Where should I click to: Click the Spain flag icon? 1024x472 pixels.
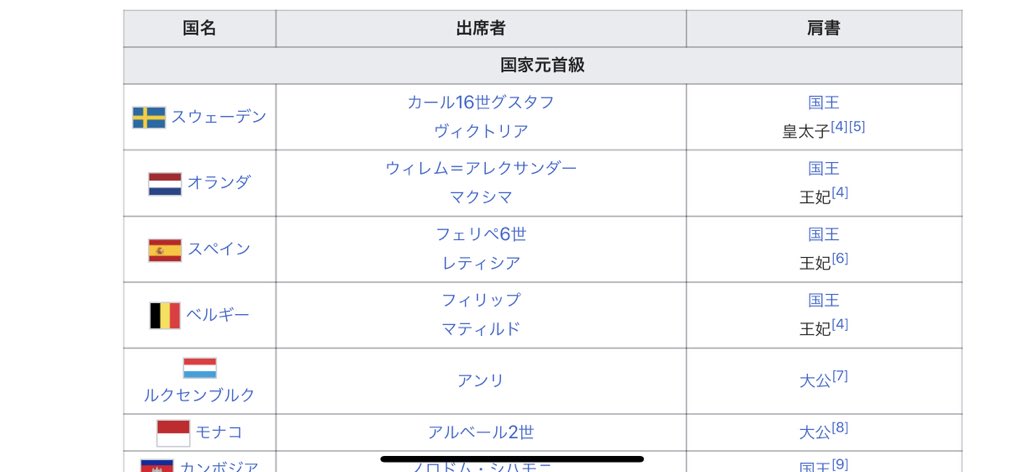[165, 249]
